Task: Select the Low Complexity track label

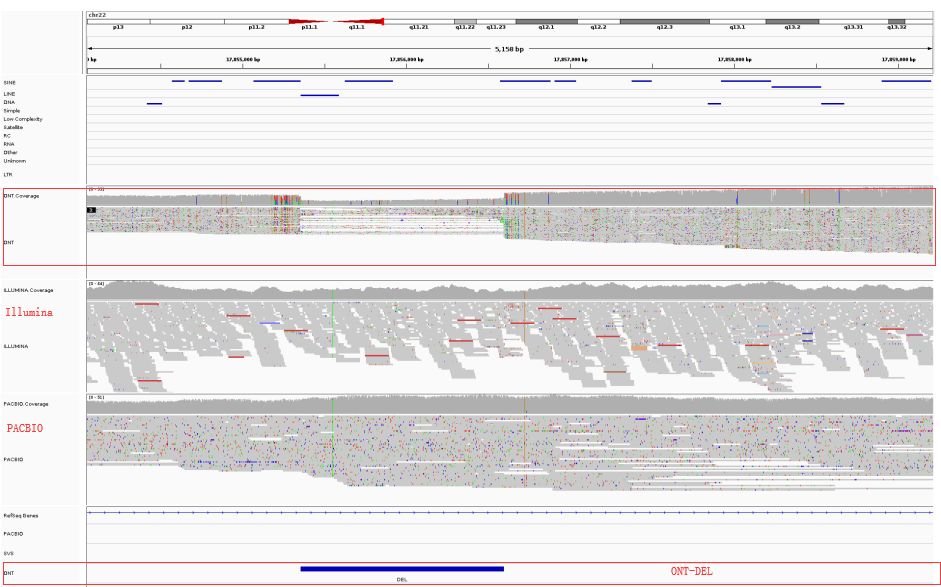Action: [22, 119]
